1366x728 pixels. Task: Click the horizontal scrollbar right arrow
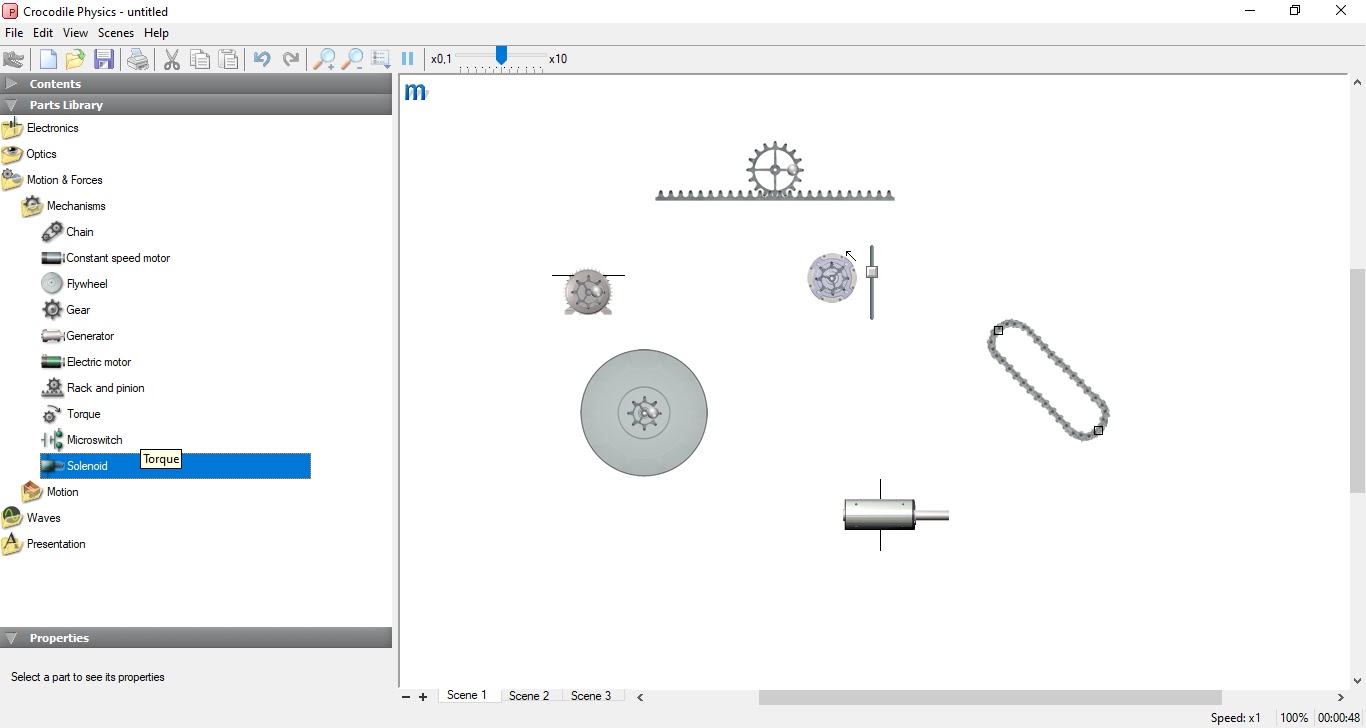coord(1341,697)
